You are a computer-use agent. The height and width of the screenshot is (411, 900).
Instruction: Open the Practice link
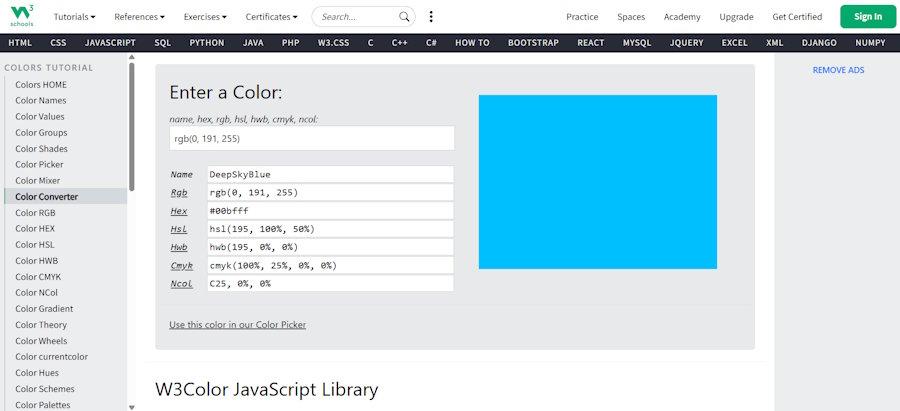pyautogui.click(x=582, y=17)
